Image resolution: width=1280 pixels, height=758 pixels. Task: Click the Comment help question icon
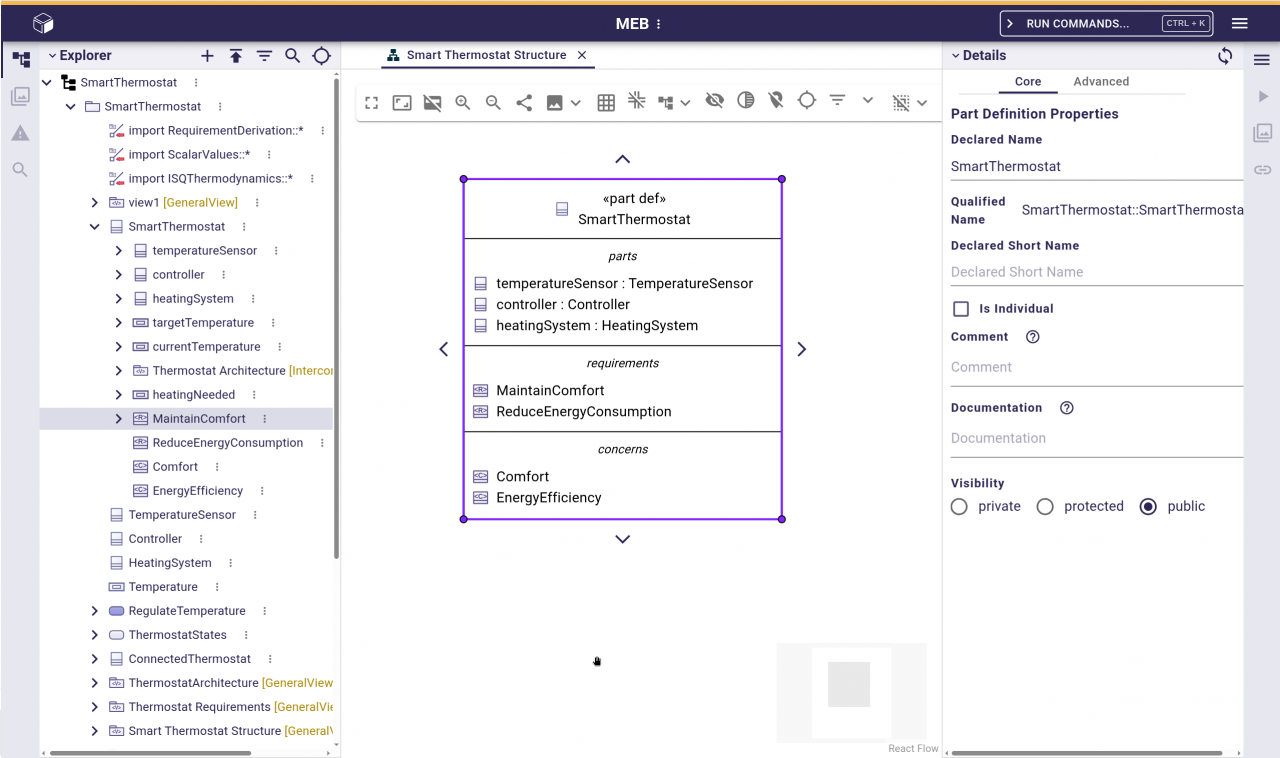pyautogui.click(x=1033, y=337)
